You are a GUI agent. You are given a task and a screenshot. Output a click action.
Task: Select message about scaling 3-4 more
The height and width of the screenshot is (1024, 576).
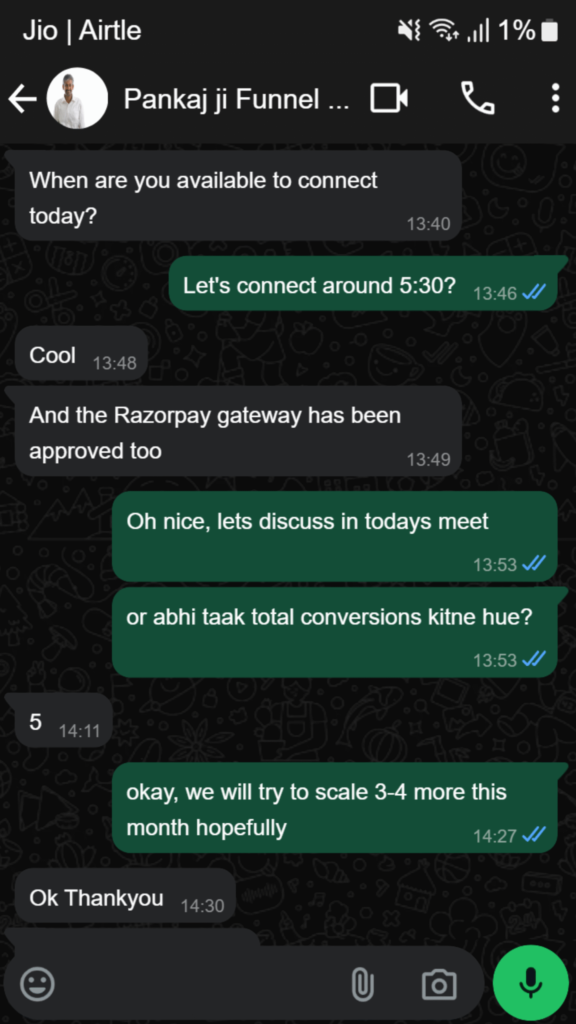click(335, 808)
